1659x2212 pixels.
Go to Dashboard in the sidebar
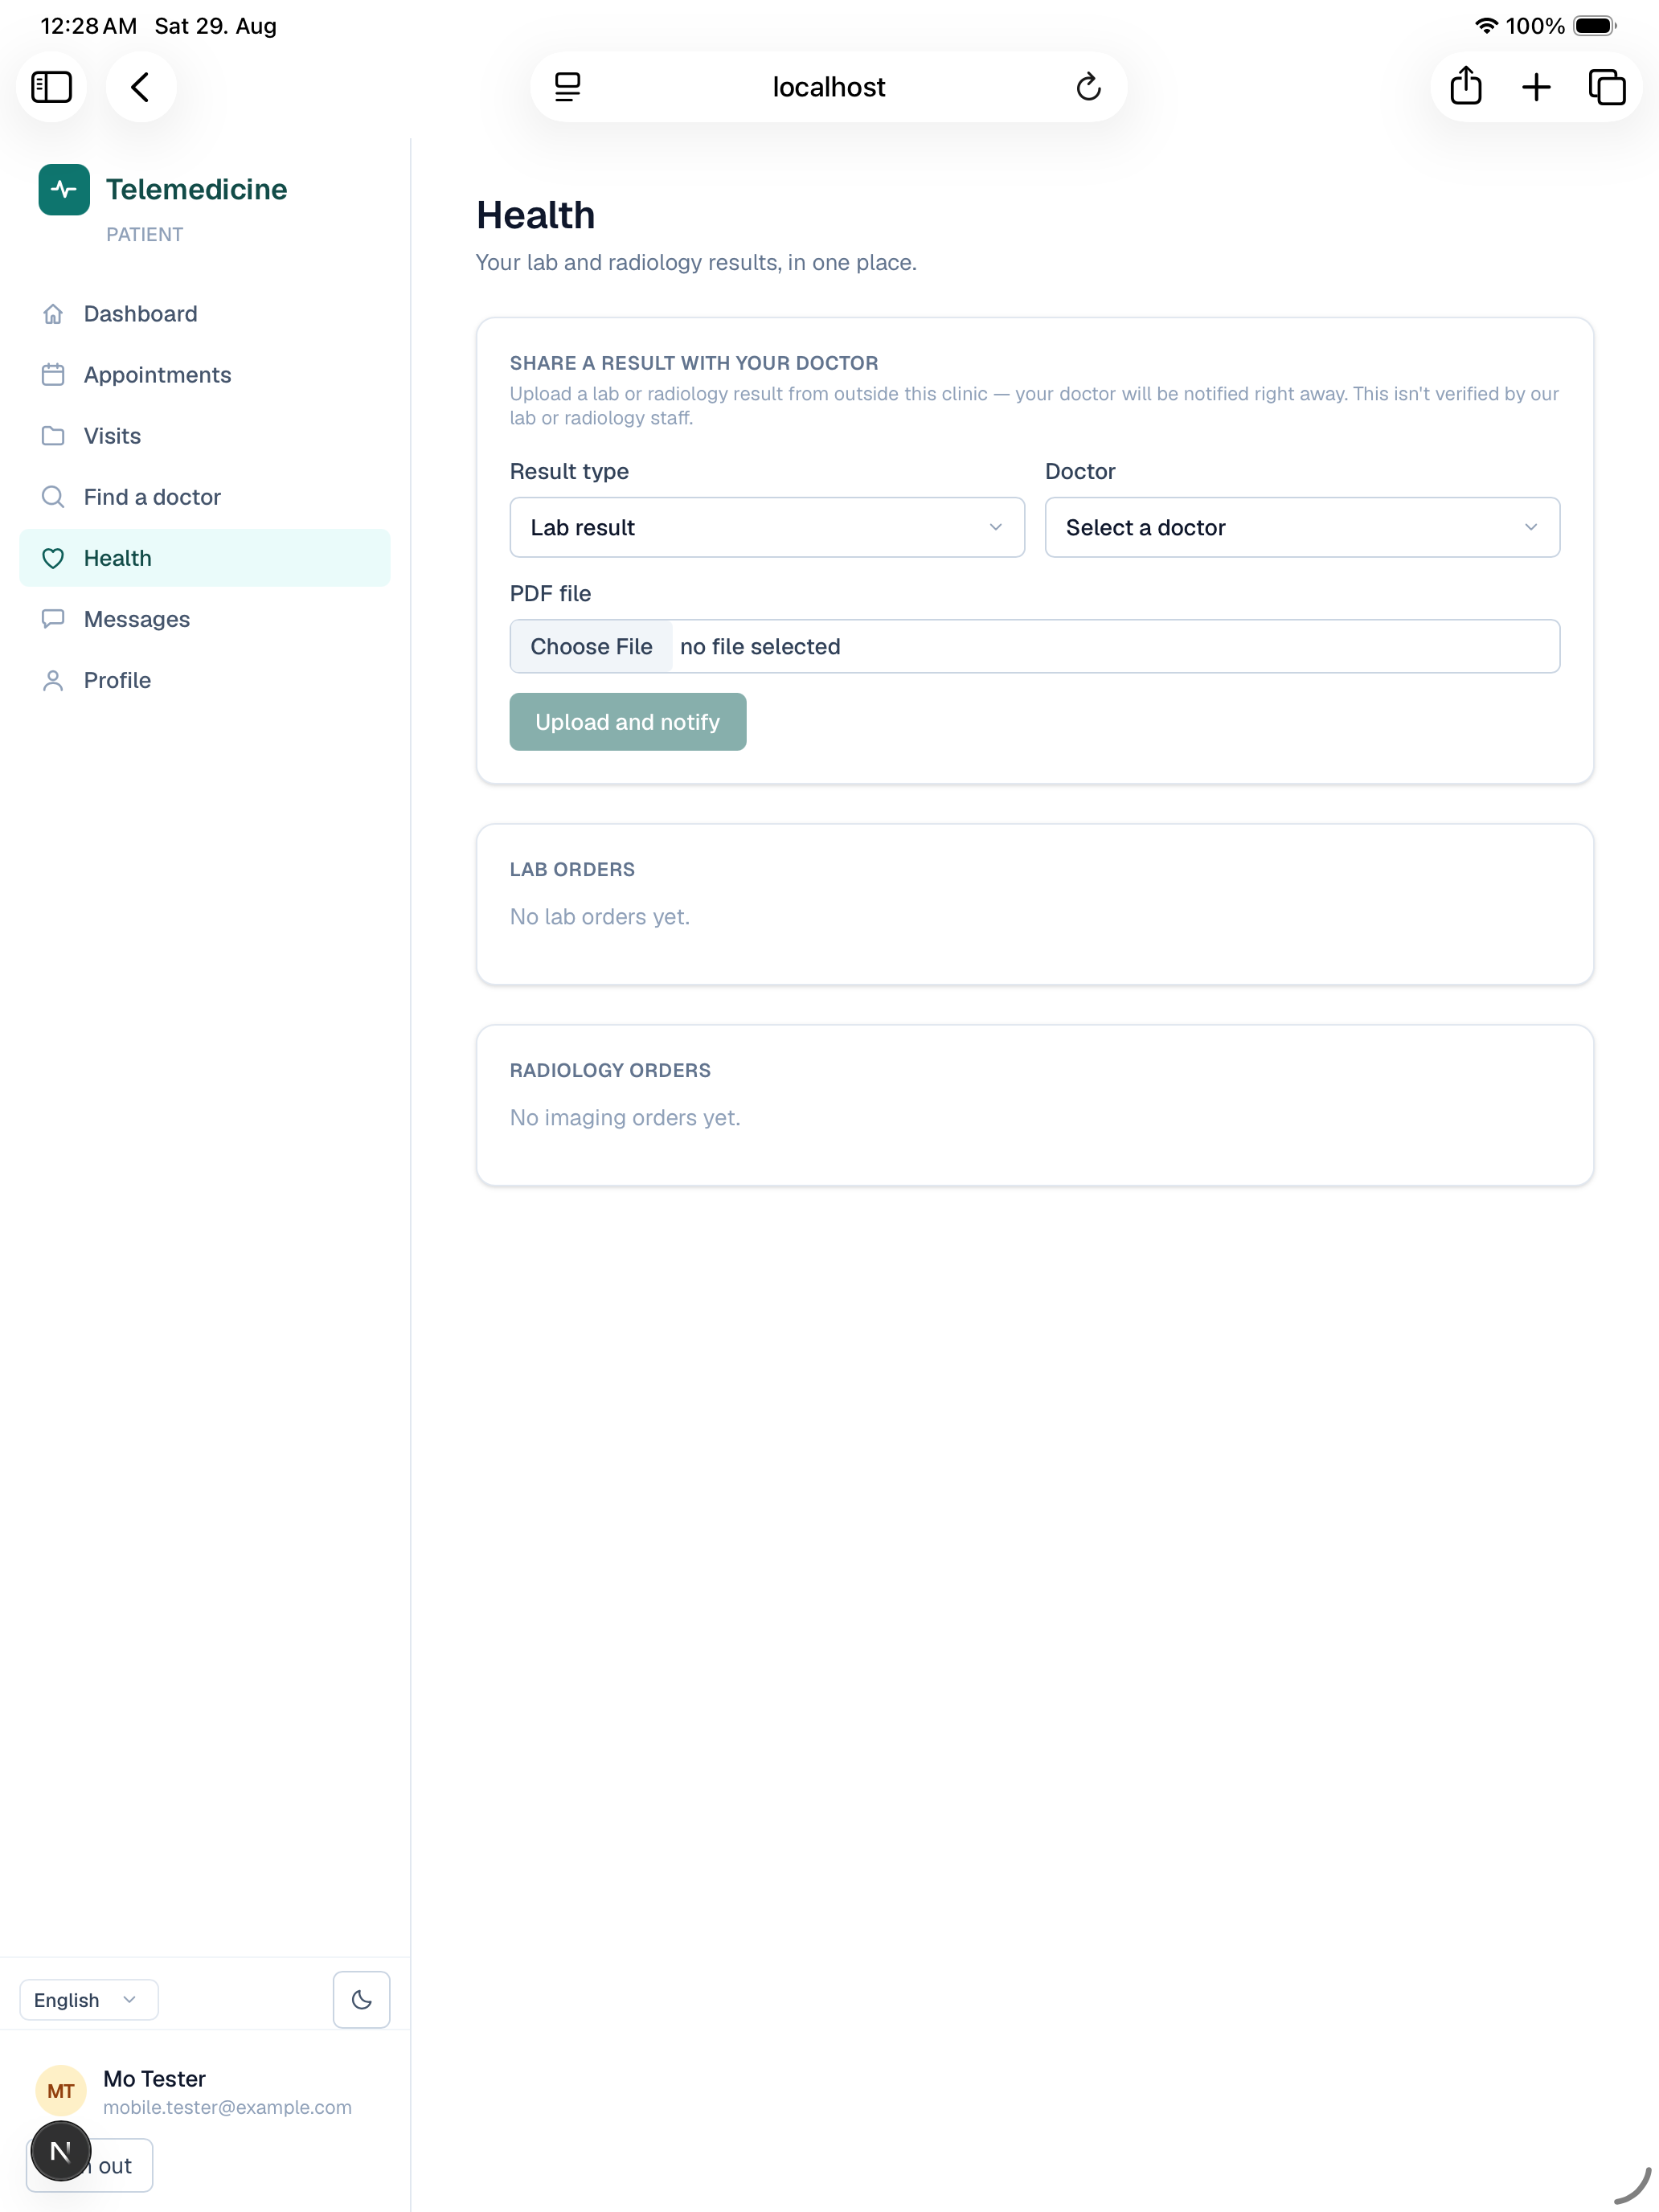coord(205,314)
